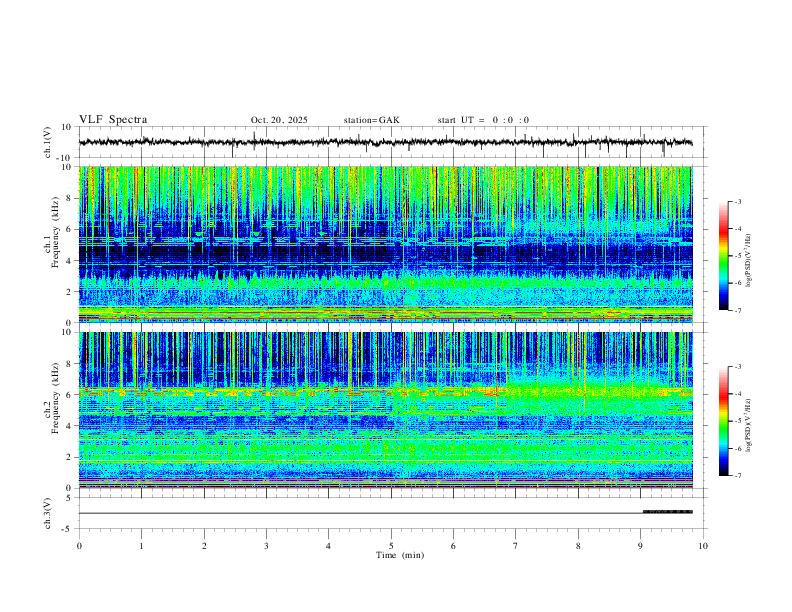Click the "8" kHz tick on ch.2 frequency axis

(69, 364)
